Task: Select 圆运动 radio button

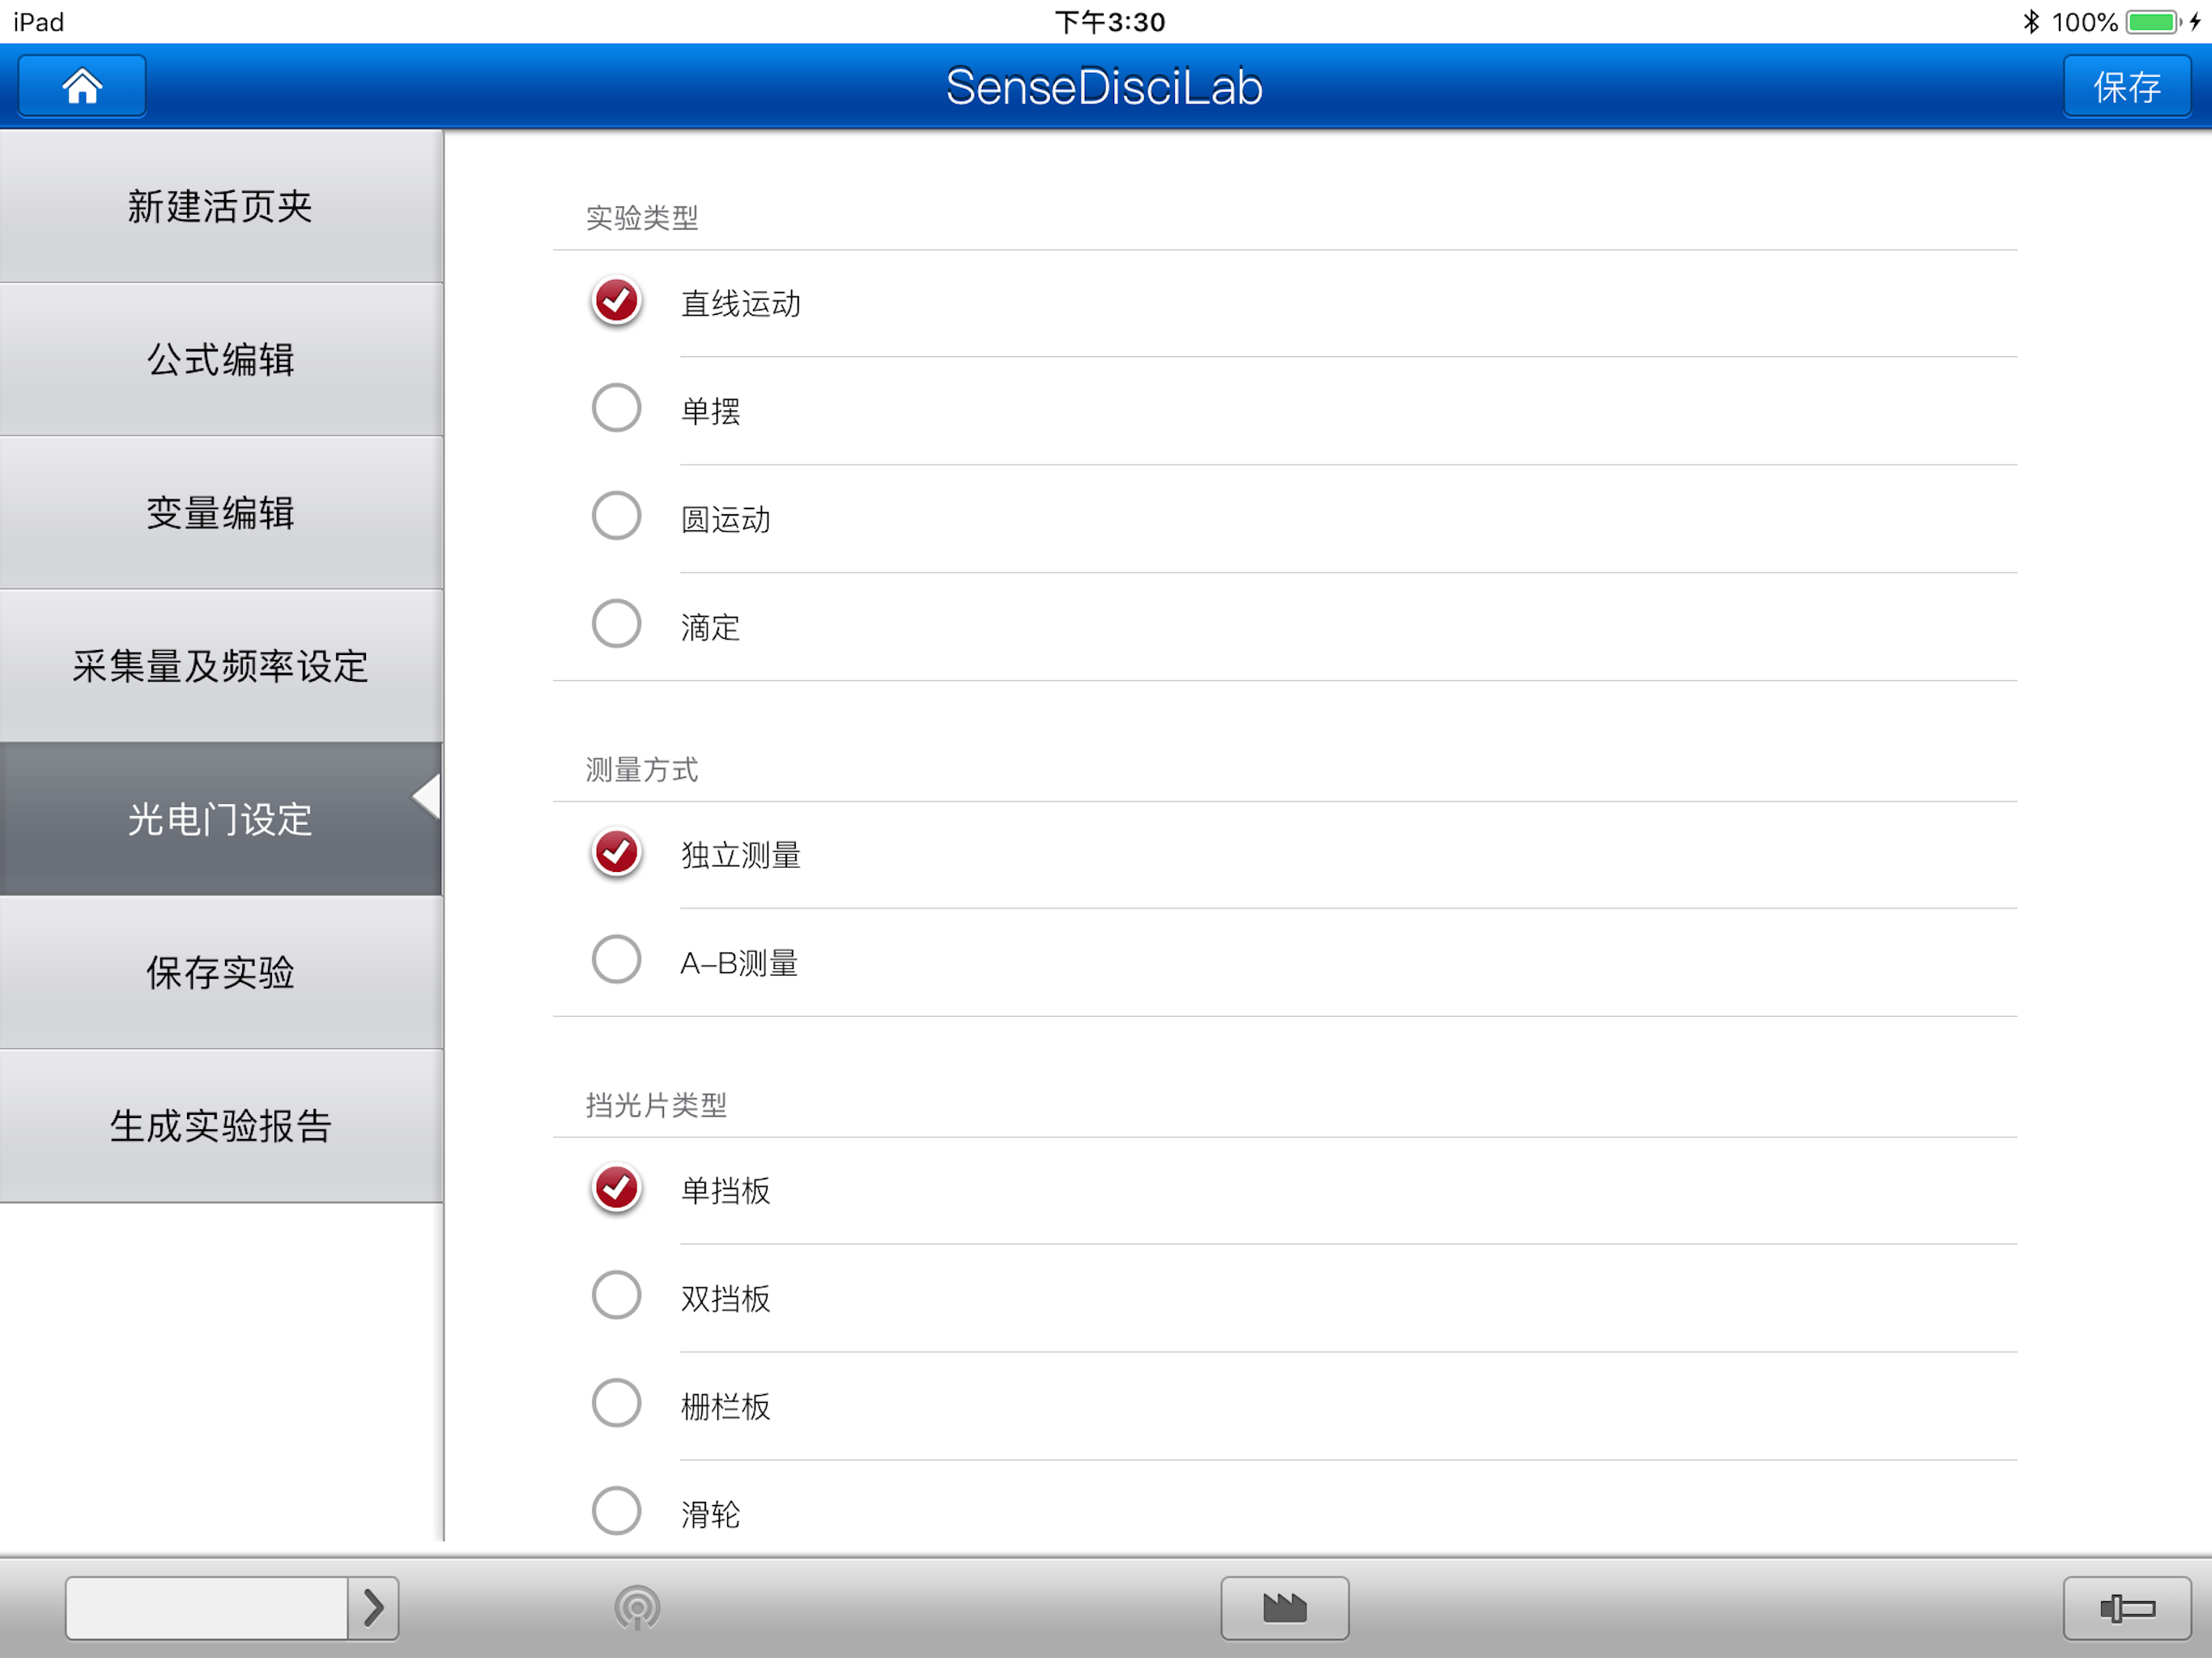Action: [616, 516]
